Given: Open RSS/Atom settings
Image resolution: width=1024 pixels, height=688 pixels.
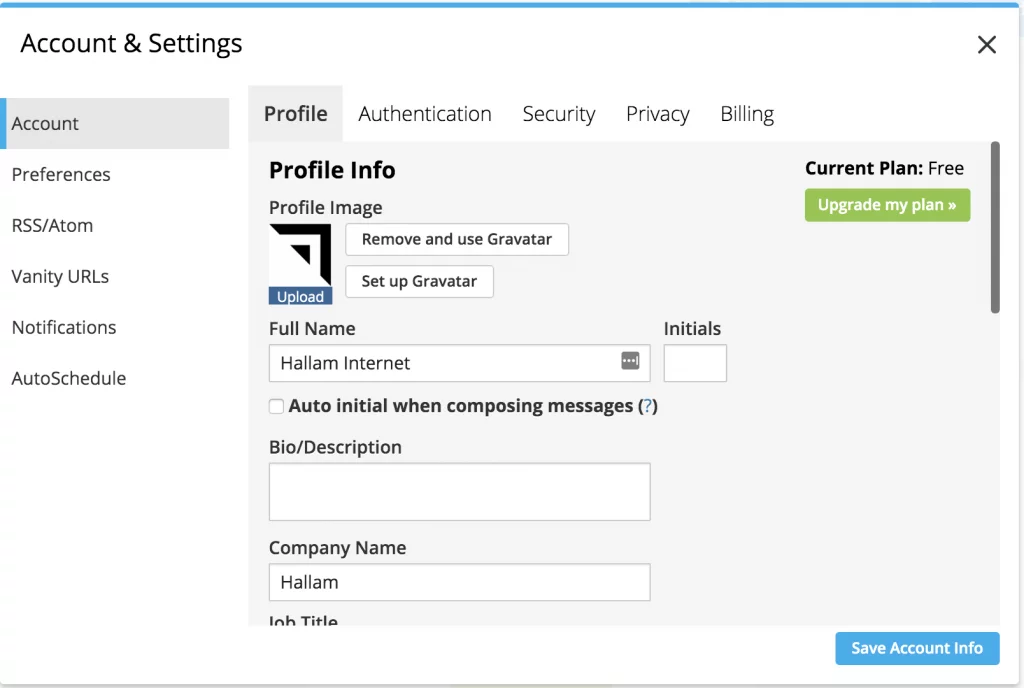Looking at the screenshot, I should [52, 225].
